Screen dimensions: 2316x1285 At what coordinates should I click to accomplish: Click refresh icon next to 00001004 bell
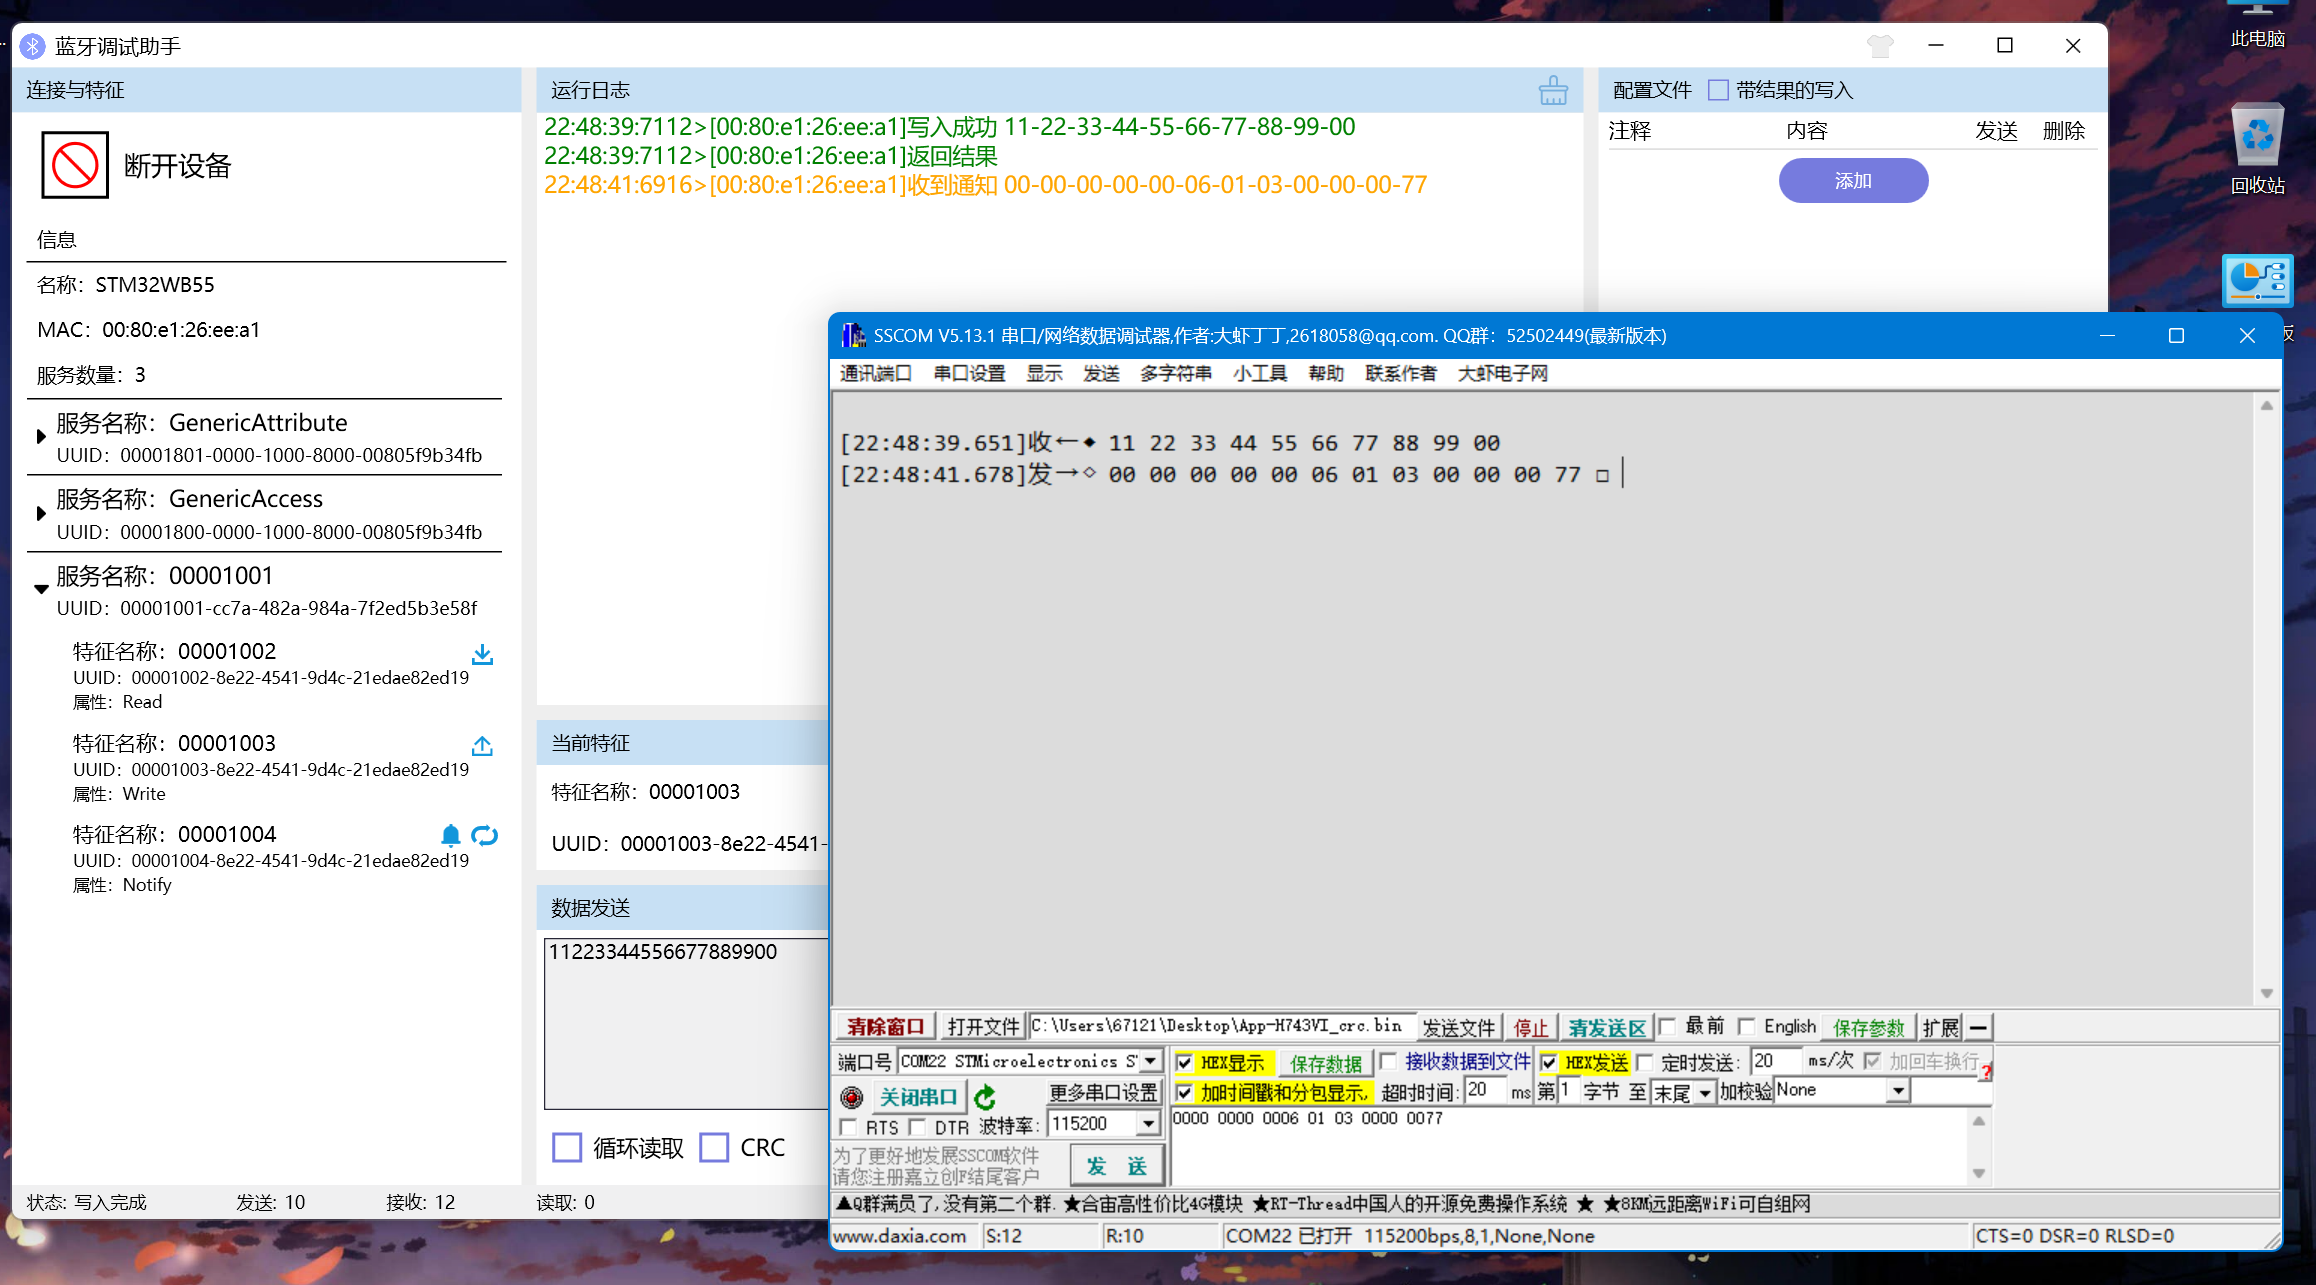pos(485,835)
